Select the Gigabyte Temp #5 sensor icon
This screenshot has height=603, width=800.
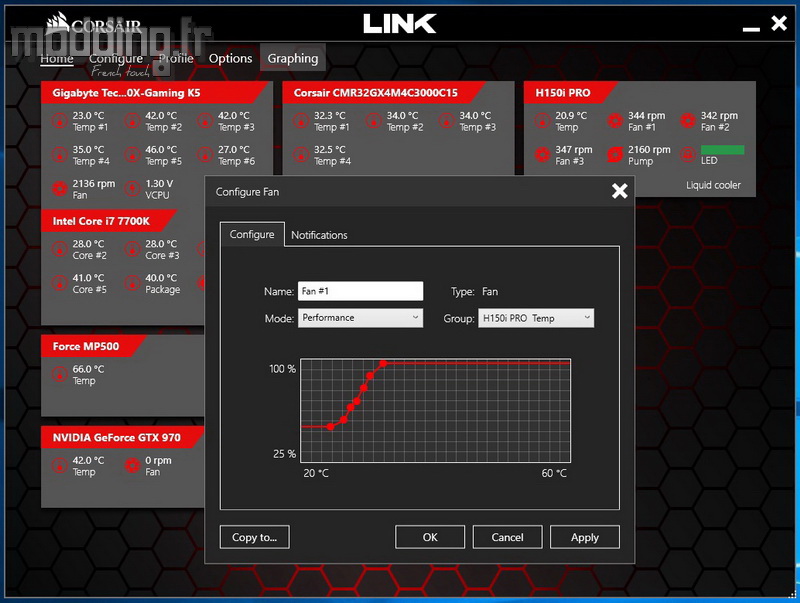tap(133, 155)
